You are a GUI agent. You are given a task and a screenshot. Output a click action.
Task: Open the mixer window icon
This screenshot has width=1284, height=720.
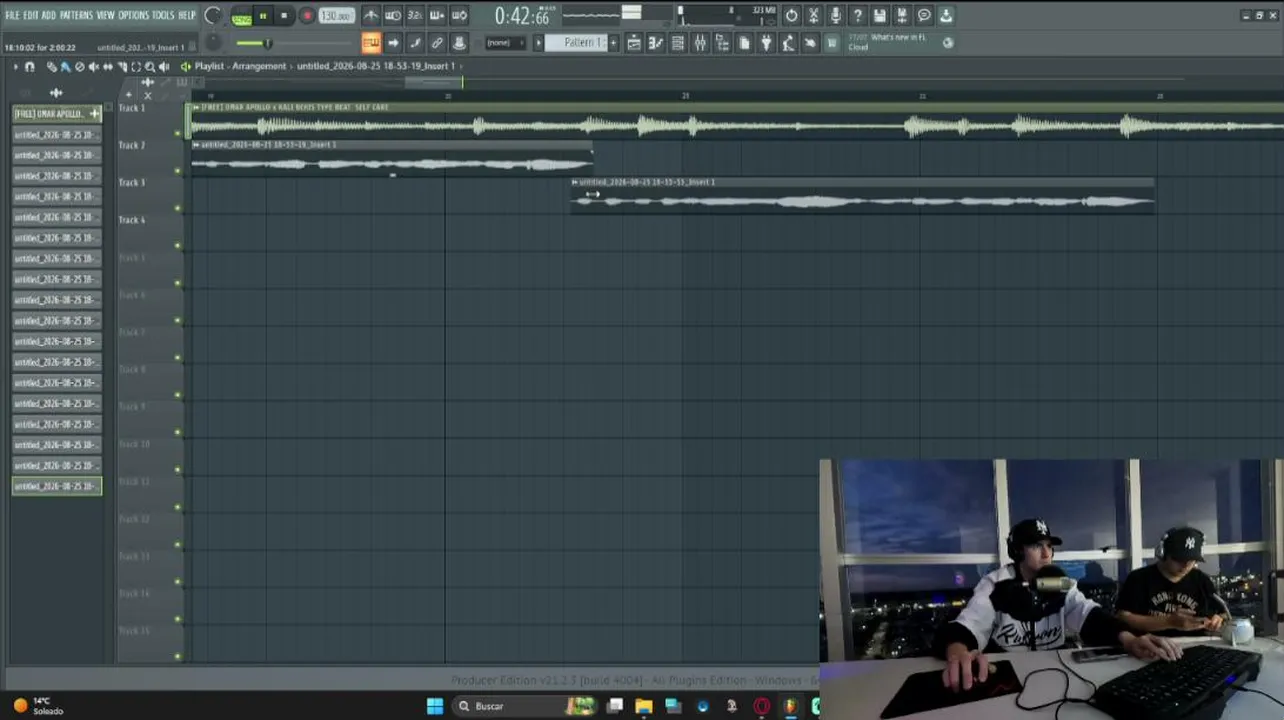[x=700, y=43]
